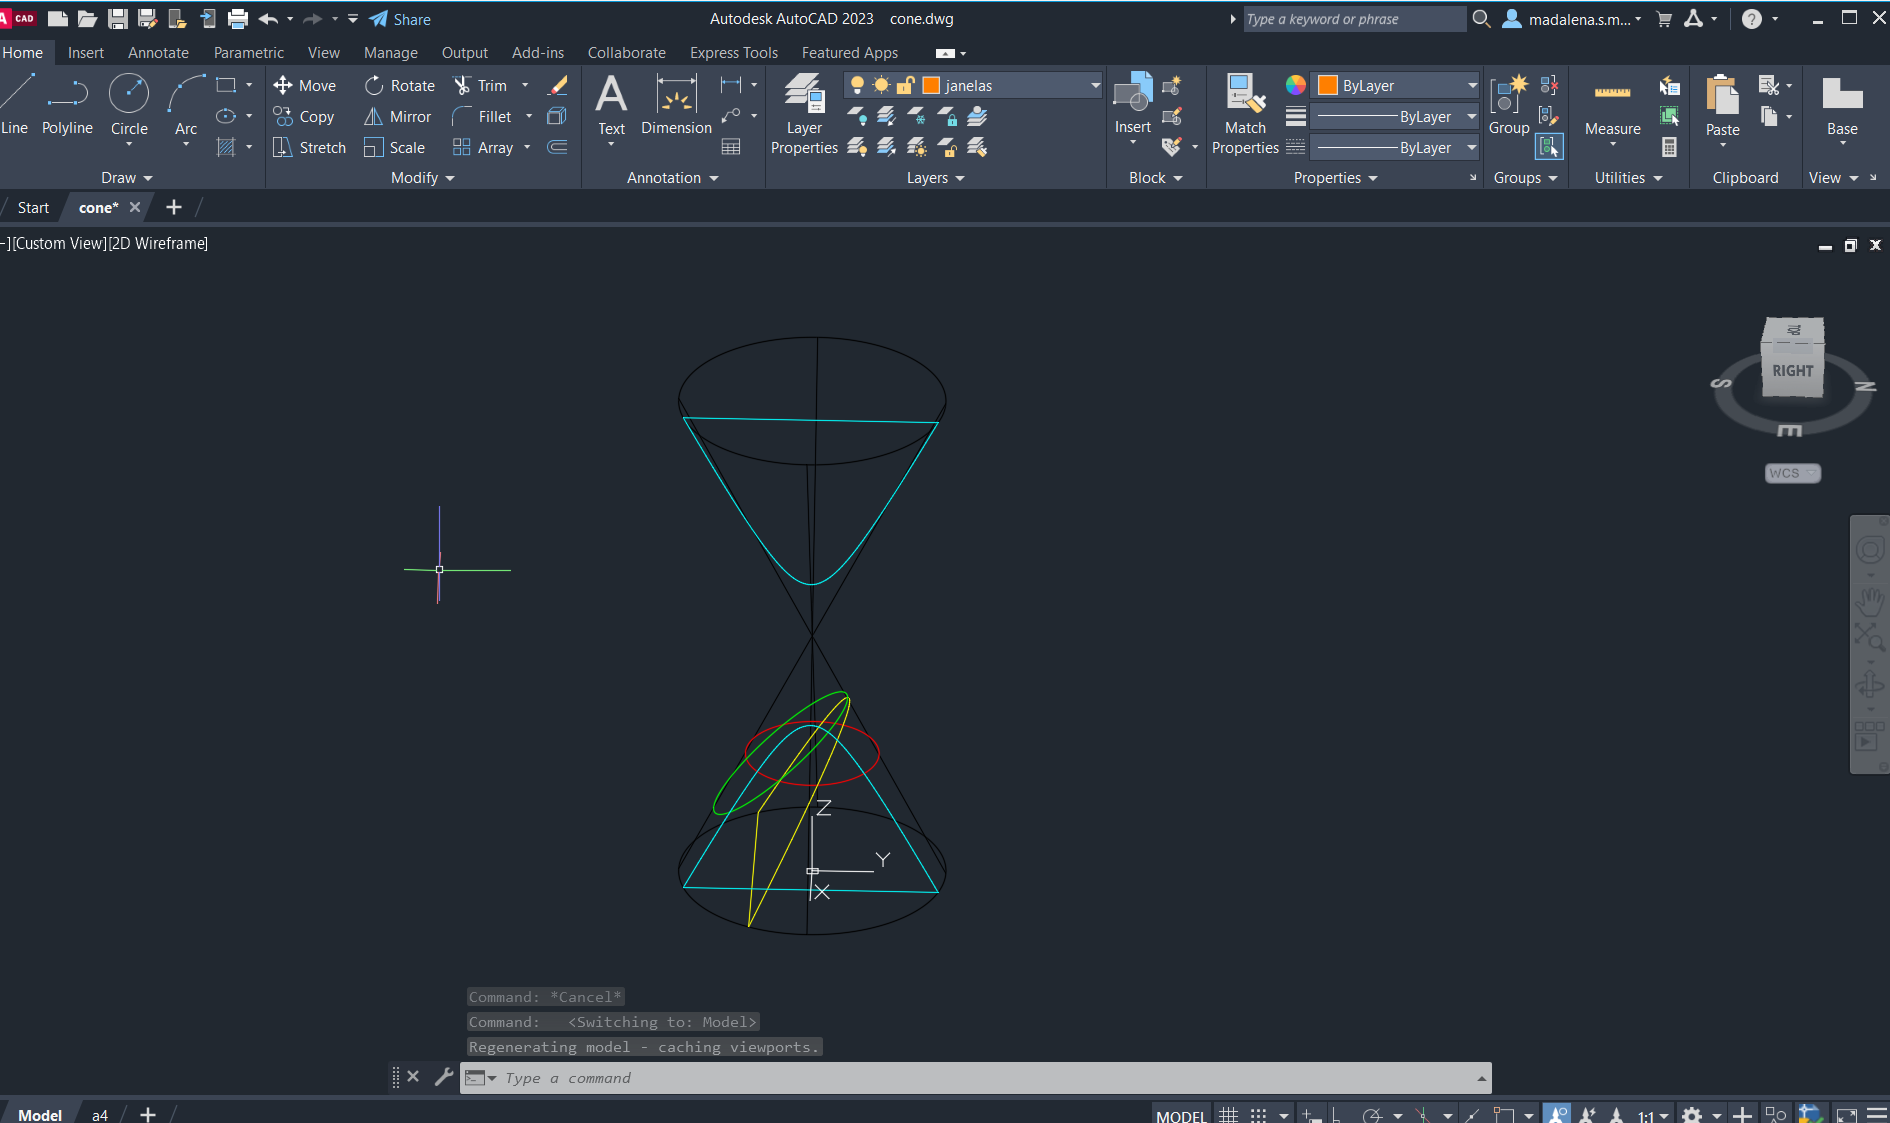Click the Mirror tool icon
1890x1123 pixels.
coord(374,117)
